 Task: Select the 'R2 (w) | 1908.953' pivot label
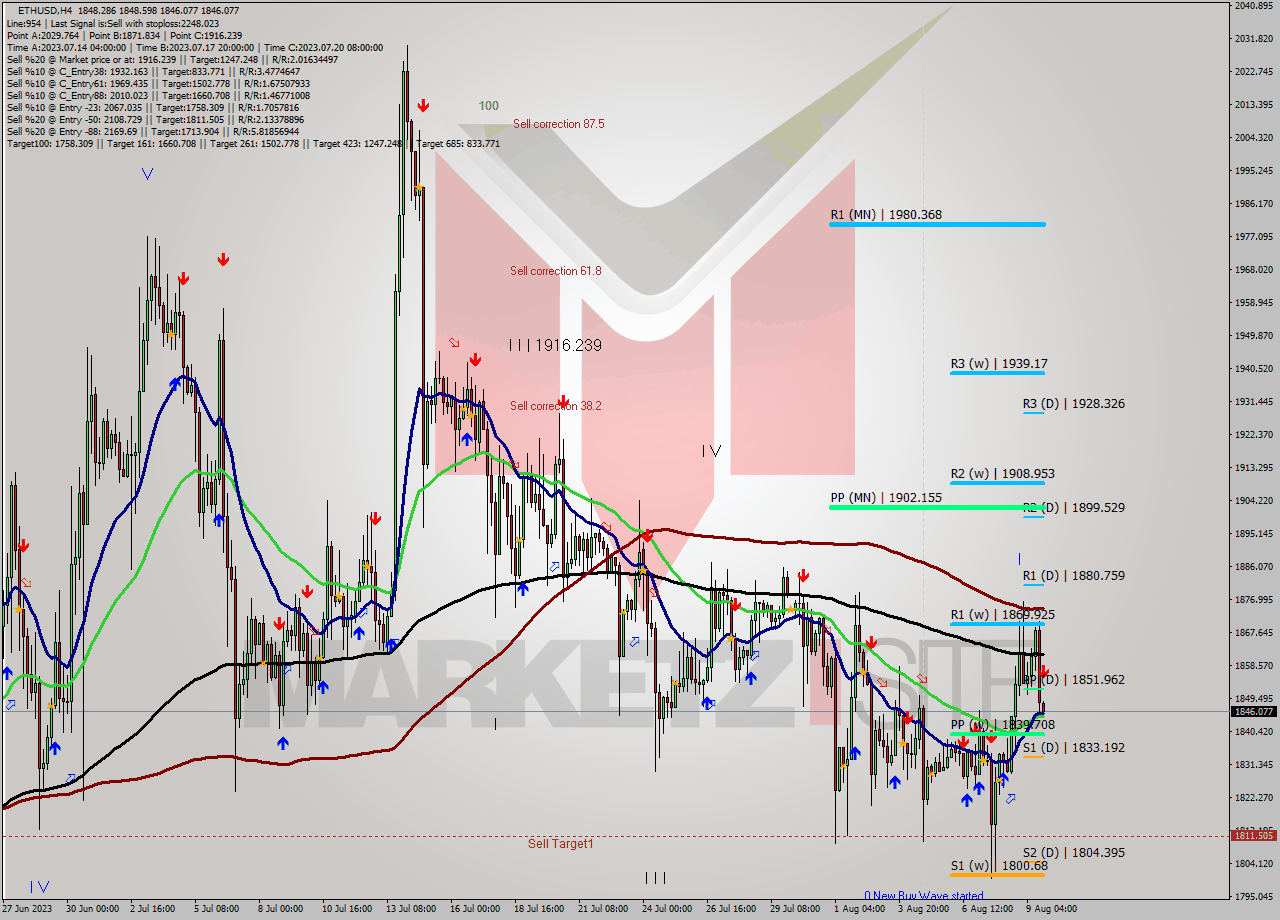pyautogui.click(x=1002, y=474)
